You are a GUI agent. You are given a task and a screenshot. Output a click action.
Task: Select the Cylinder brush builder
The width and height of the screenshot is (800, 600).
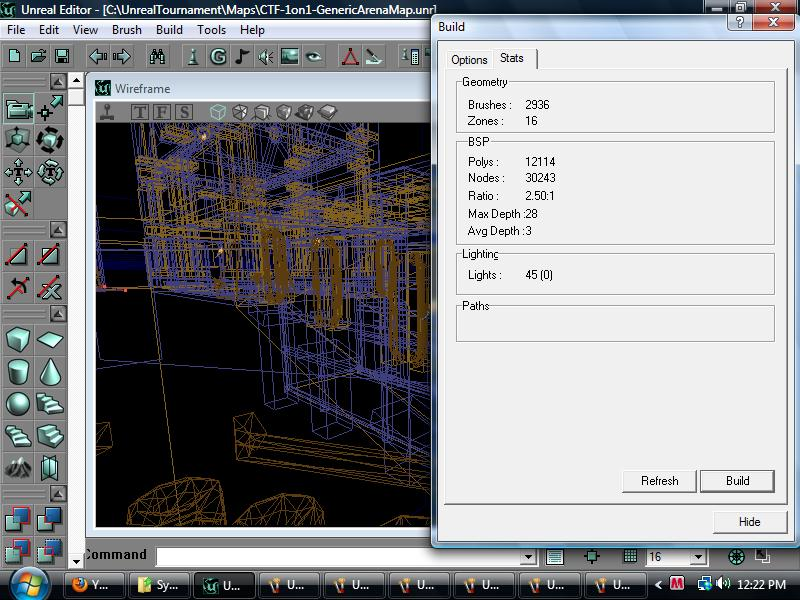tap(15, 370)
